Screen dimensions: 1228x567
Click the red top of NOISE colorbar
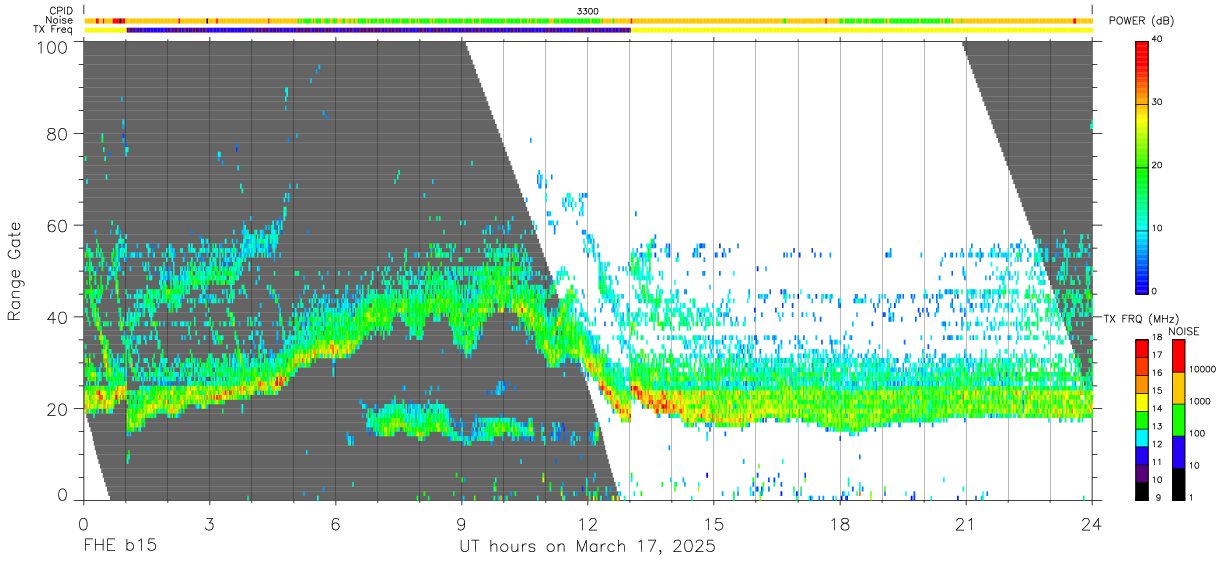coord(1179,356)
